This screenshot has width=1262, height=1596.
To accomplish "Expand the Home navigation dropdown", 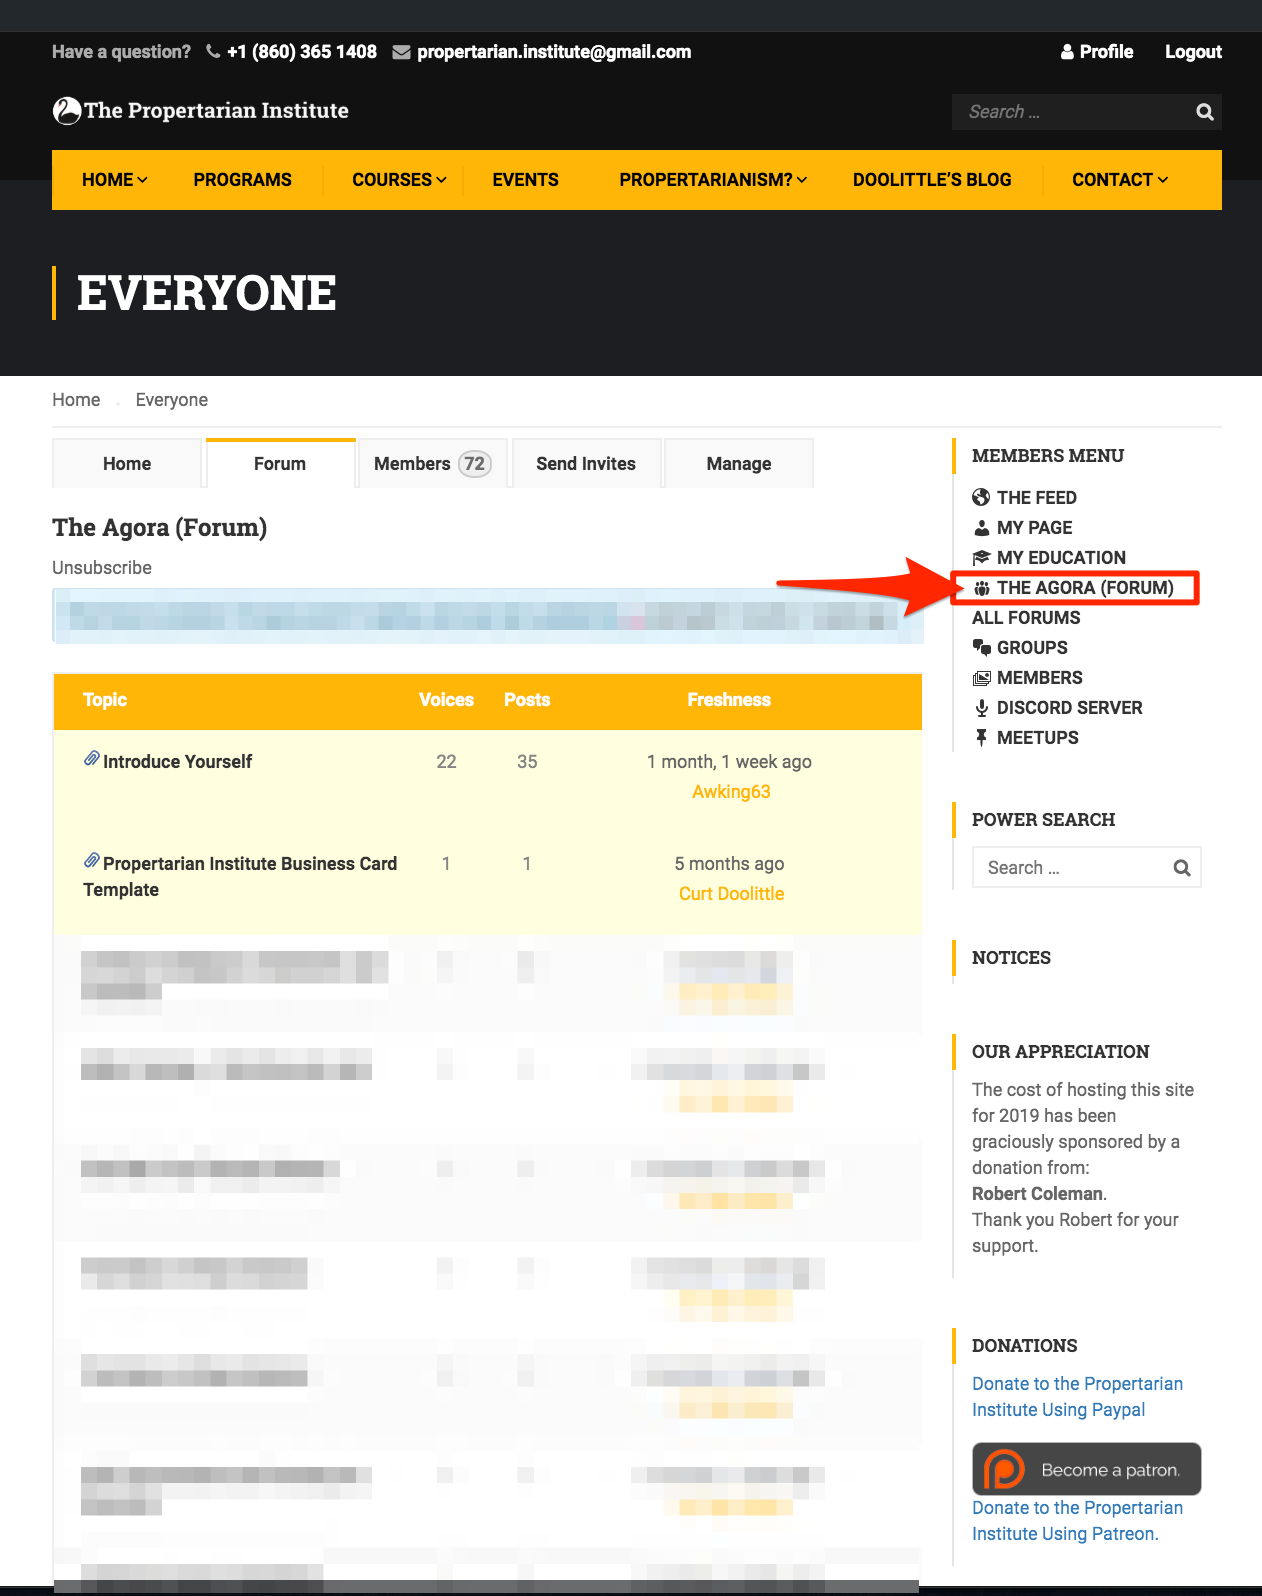I will tap(114, 180).
